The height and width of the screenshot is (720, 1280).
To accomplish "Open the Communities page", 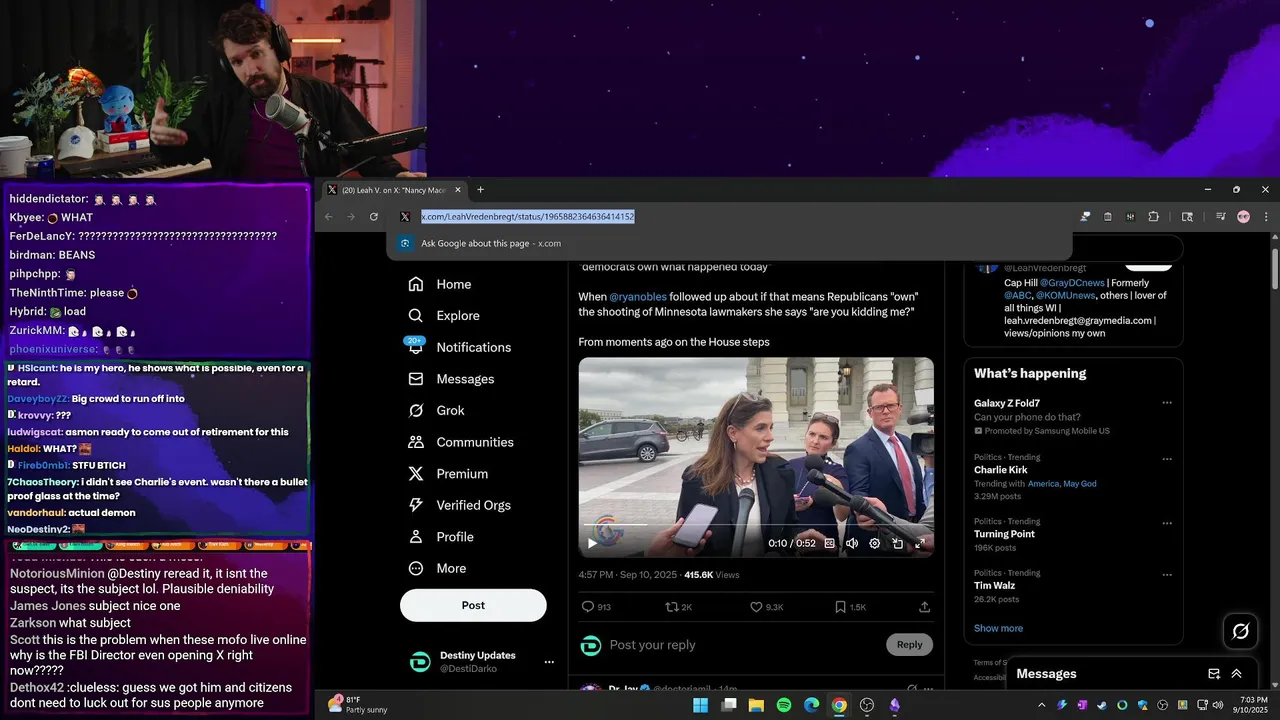I will (x=461, y=442).
